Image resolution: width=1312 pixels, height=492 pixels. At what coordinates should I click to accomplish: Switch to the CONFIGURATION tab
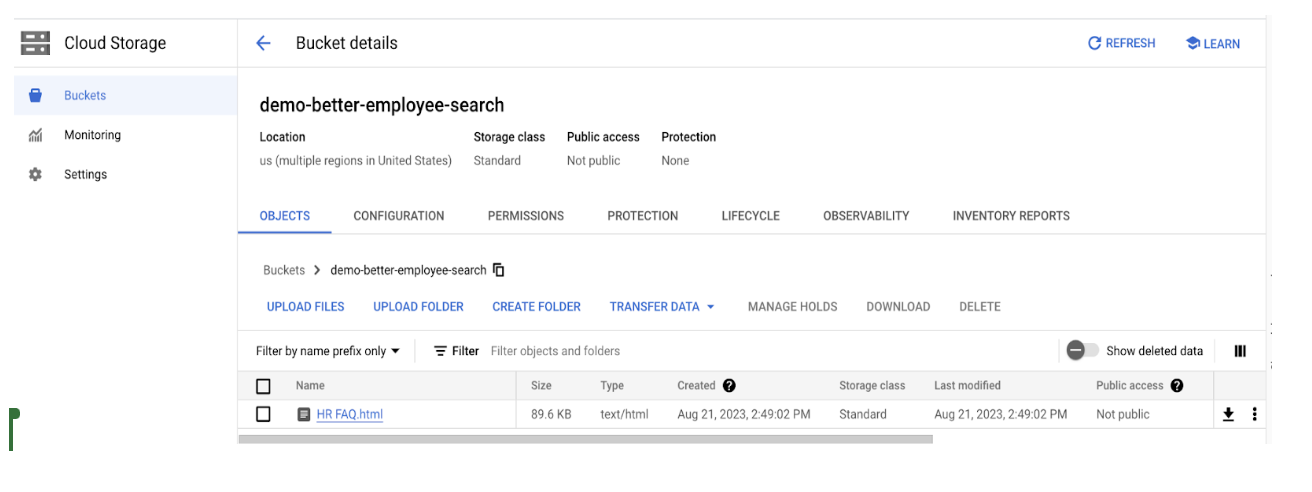point(399,215)
